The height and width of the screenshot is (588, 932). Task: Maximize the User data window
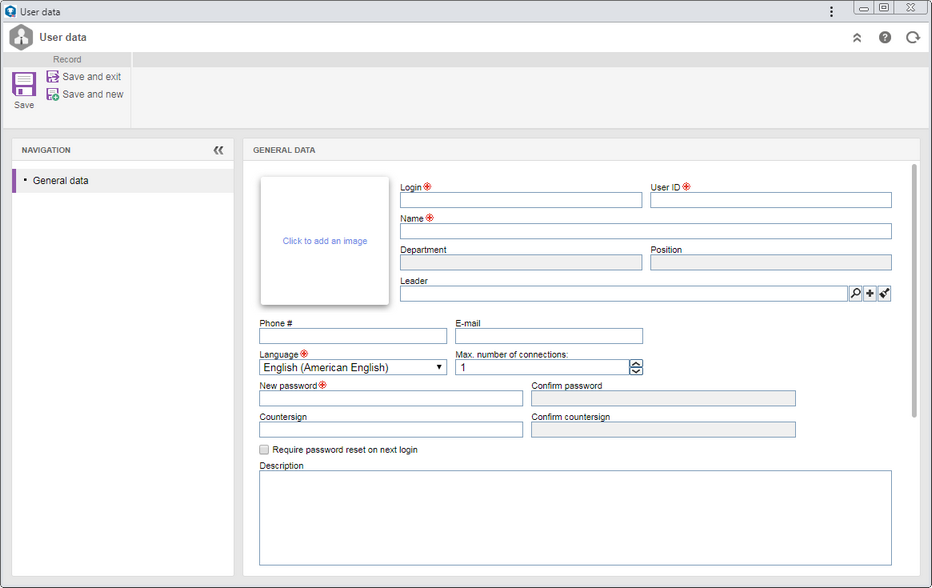(884, 8)
